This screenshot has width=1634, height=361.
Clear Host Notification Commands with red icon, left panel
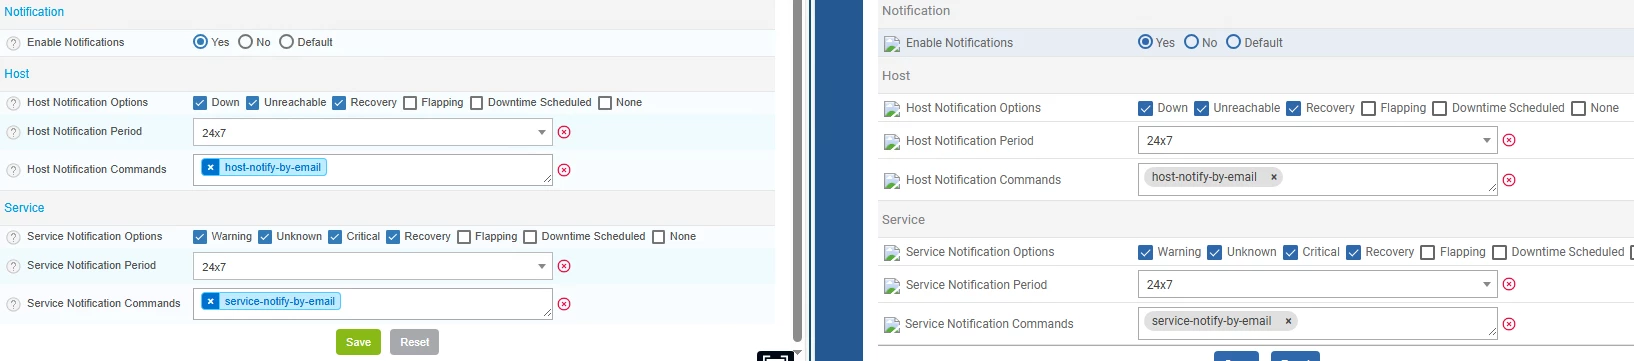click(x=564, y=170)
